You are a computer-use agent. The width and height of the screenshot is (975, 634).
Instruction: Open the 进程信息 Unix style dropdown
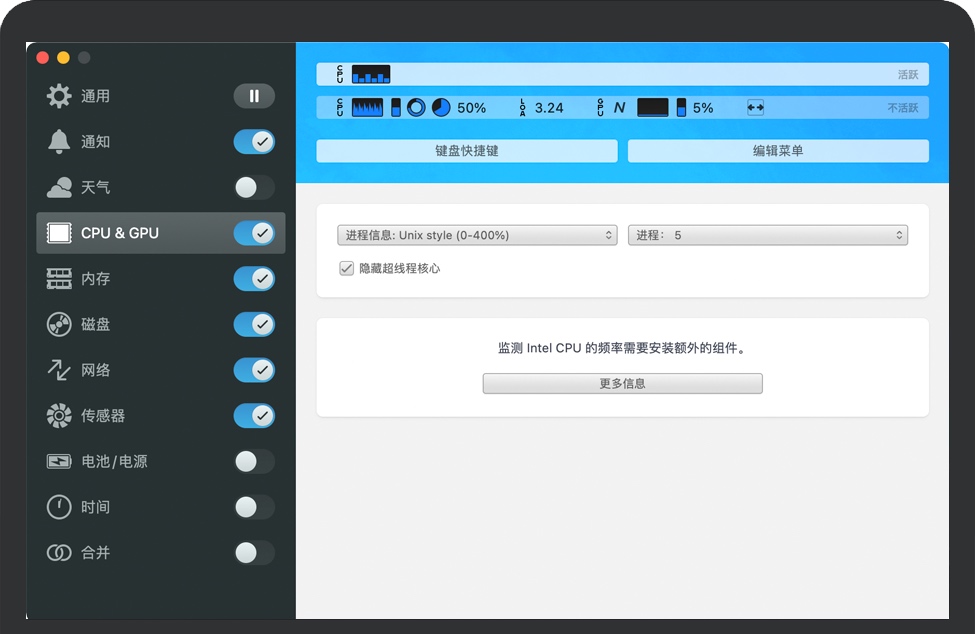(x=478, y=235)
